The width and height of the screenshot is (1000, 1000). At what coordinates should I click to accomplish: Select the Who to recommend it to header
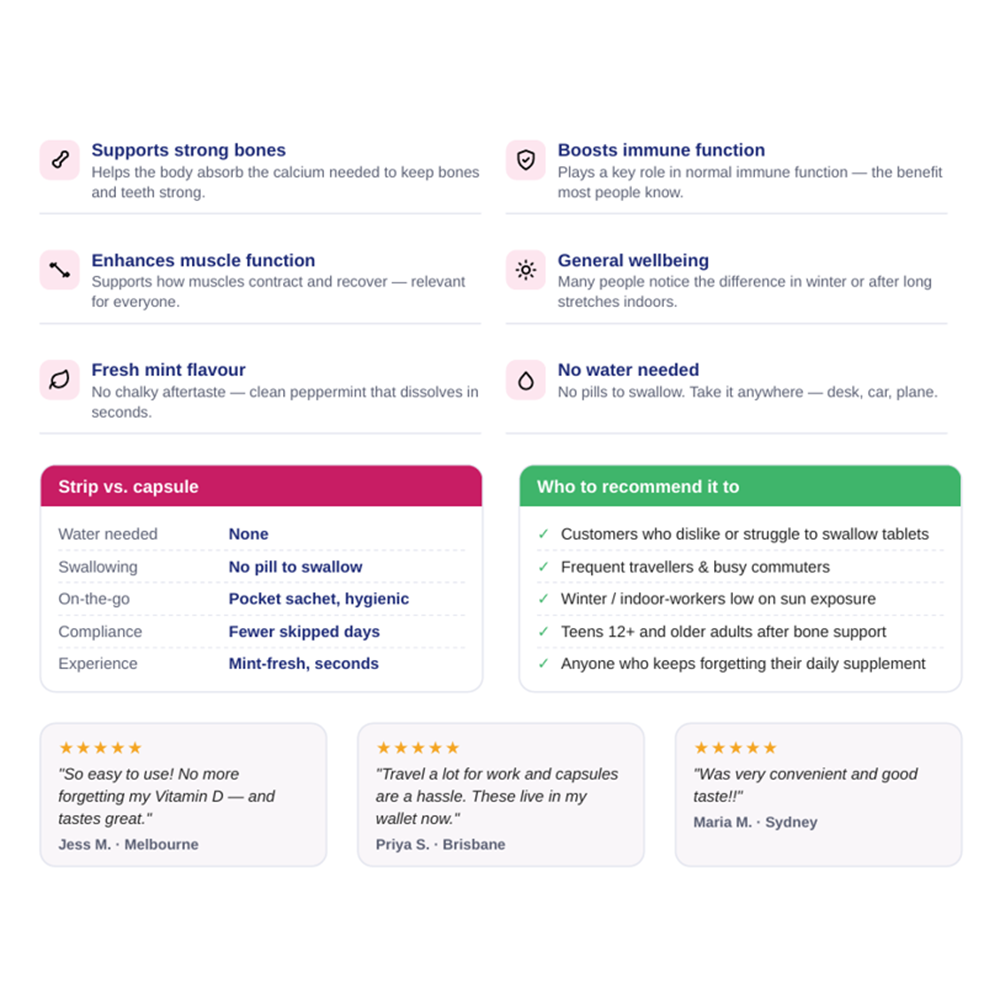[740, 486]
